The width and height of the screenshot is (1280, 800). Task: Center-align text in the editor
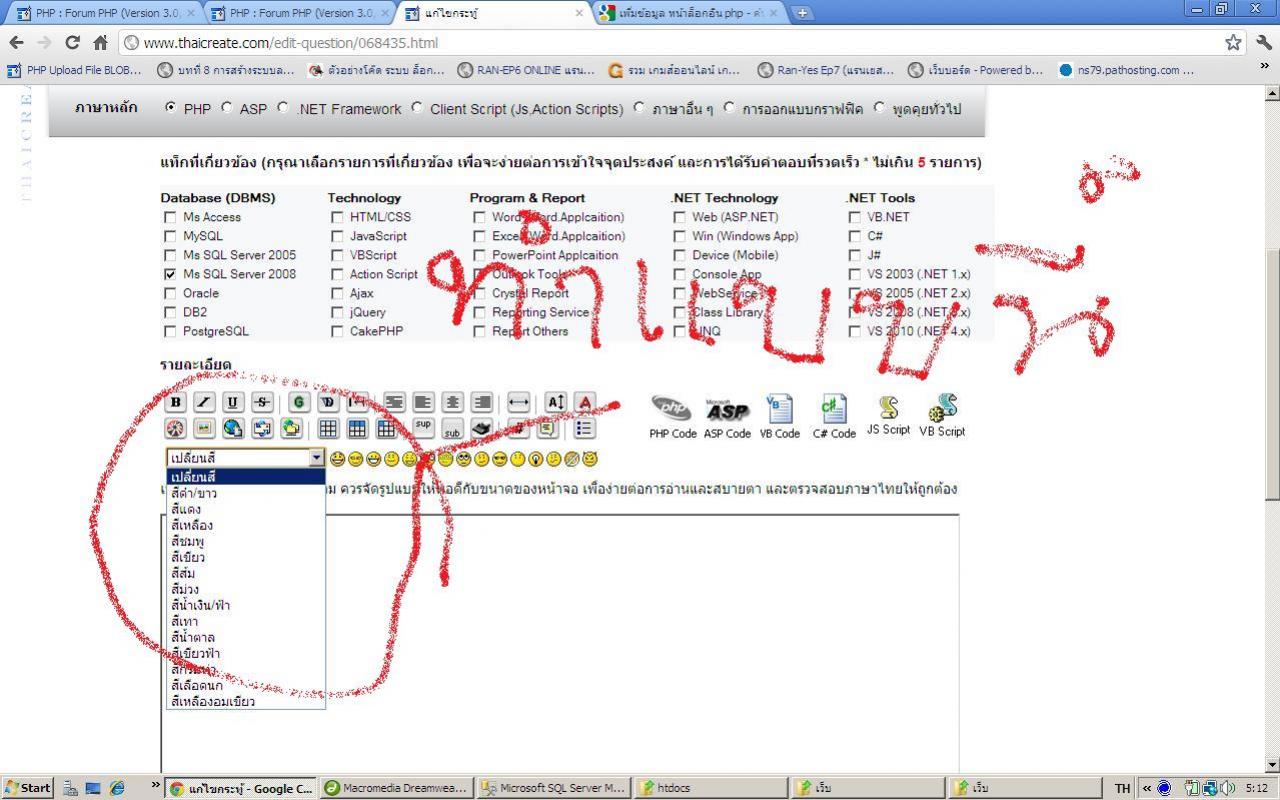coord(453,402)
